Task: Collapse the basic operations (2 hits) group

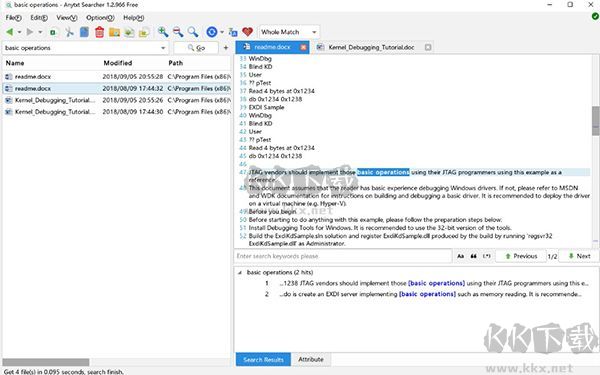Action: pyautogui.click(x=240, y=273)
